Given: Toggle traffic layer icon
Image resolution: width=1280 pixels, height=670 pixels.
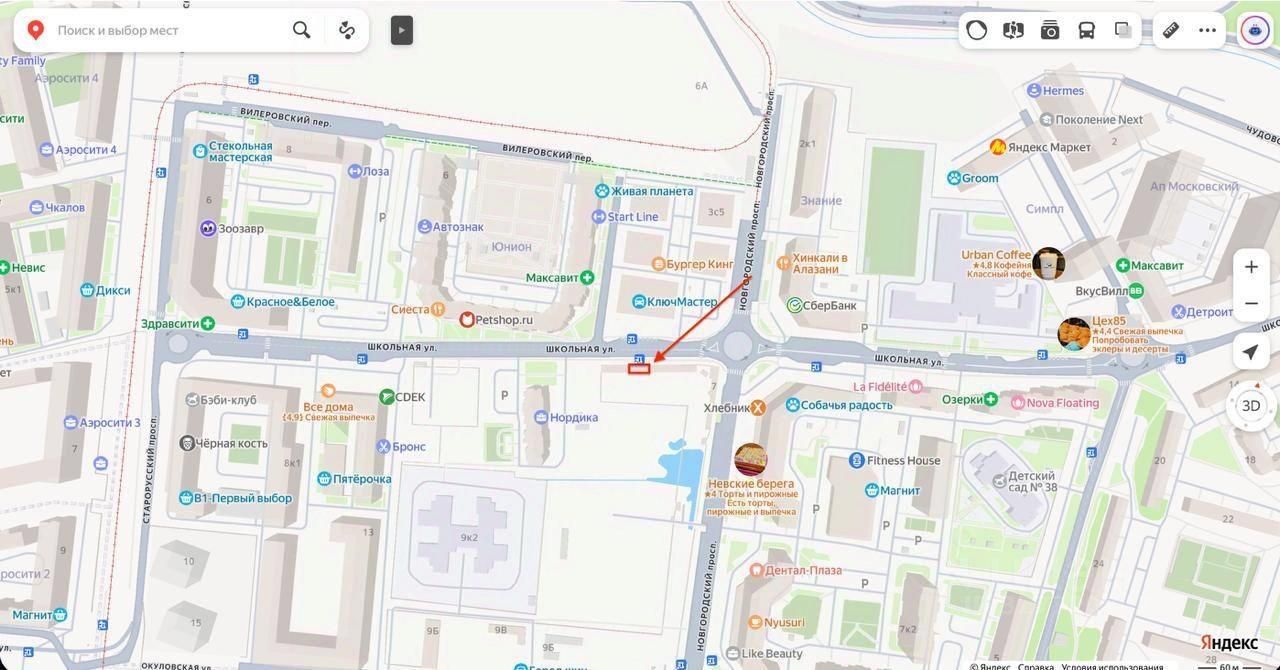Looking at the screenshot, I should tap(977, 30).
